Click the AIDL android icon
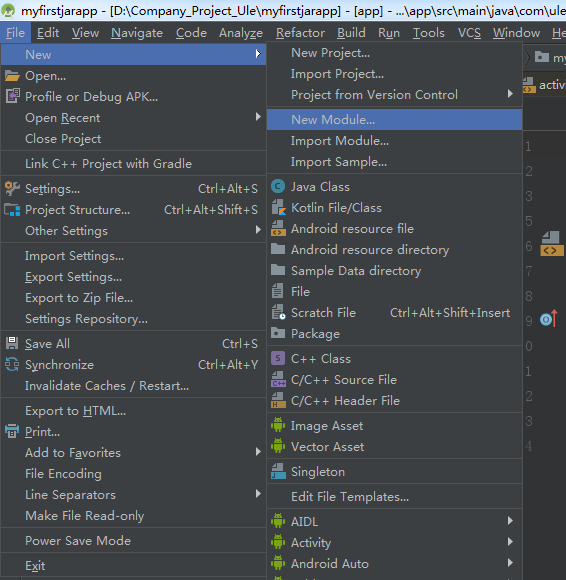 (278, 521)
